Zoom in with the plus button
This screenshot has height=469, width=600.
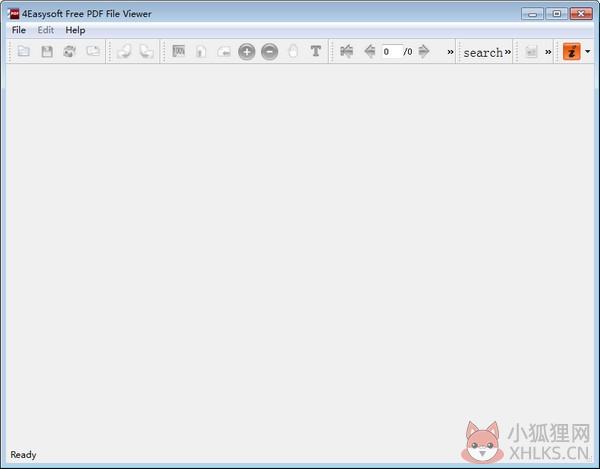tap(247, 51)
